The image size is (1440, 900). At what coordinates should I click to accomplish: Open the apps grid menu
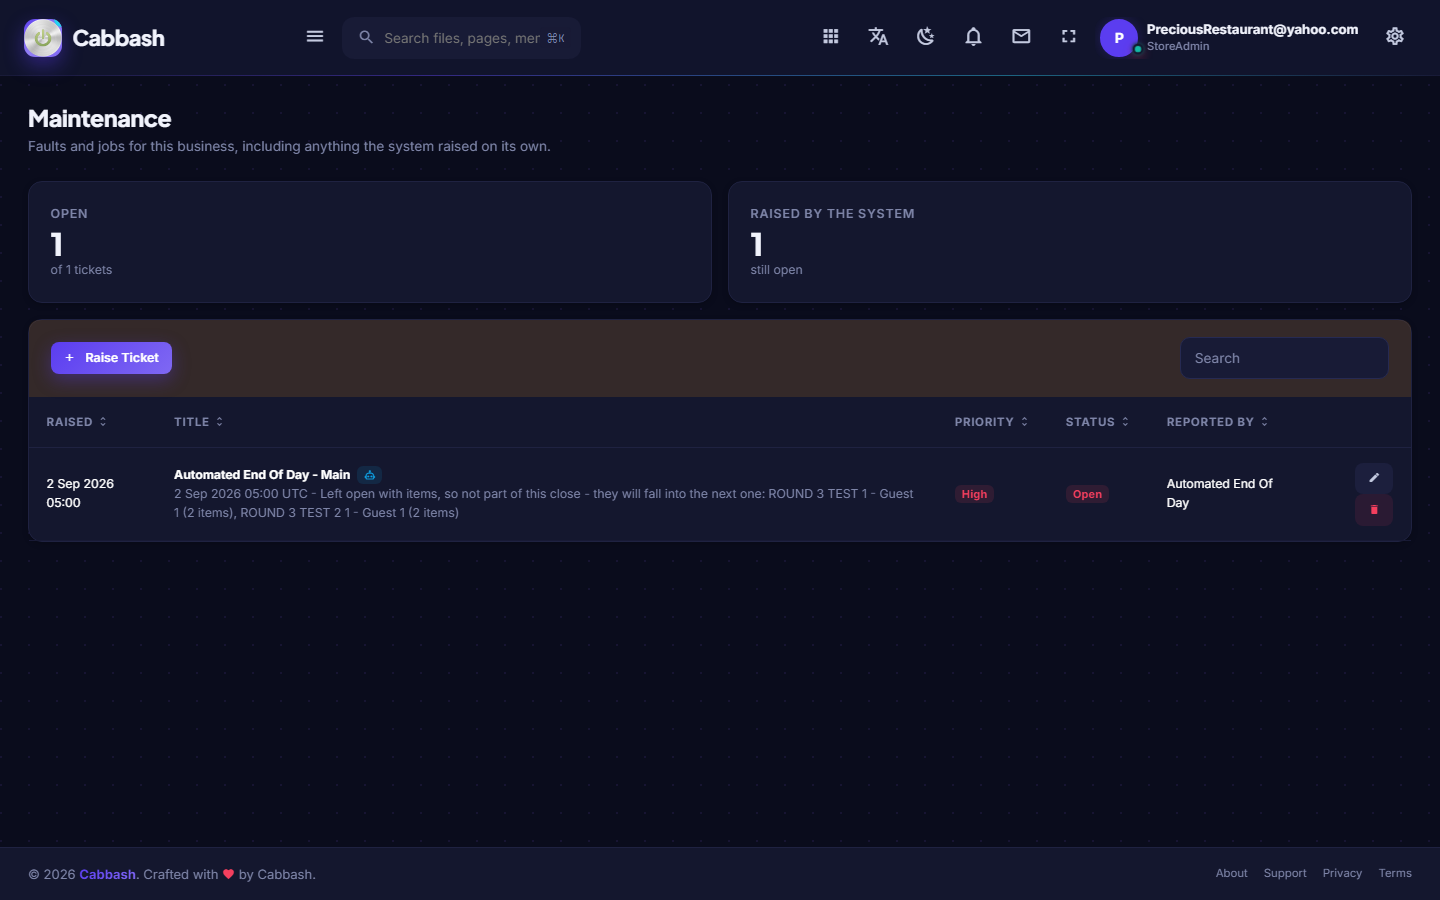[x=830, y=37]
